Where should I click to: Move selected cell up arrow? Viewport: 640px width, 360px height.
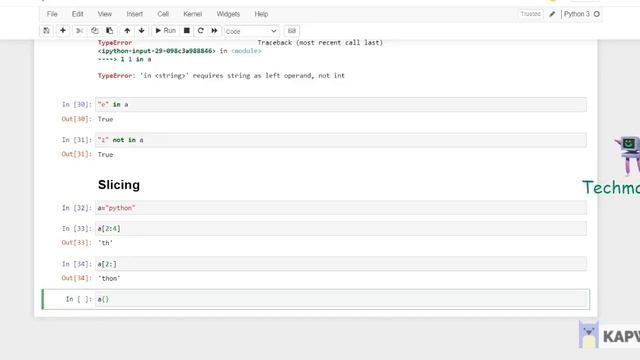pos(127,31)
